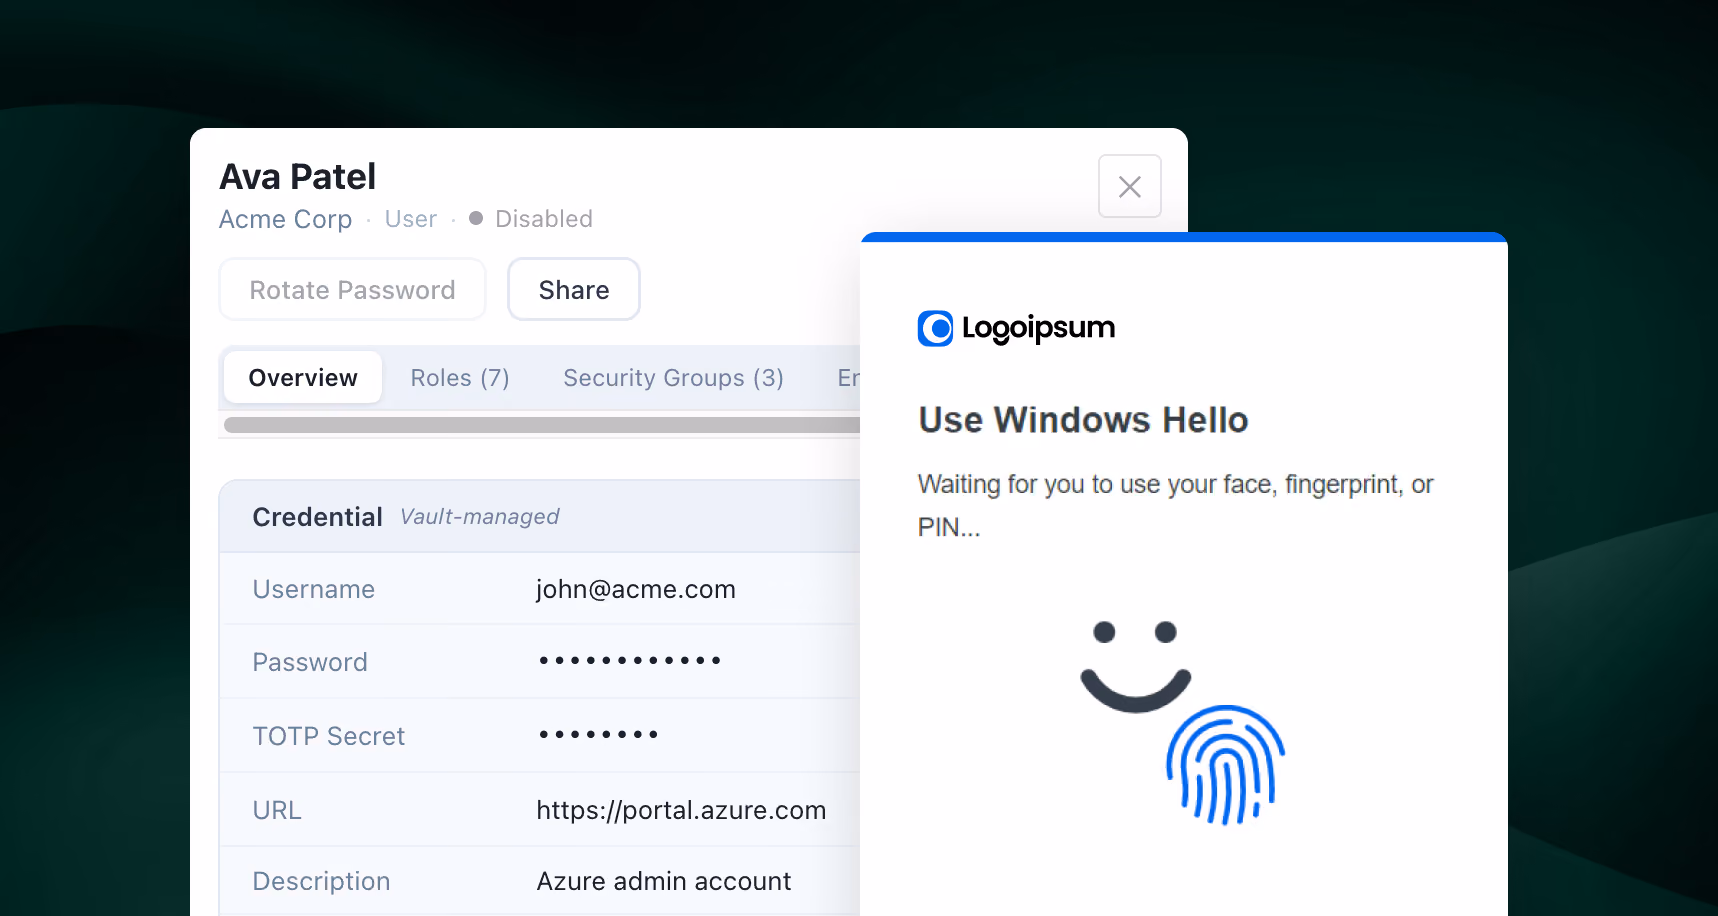1718x916 pixels.
Task: Click the User type label
Action: (x=411, y=219)
